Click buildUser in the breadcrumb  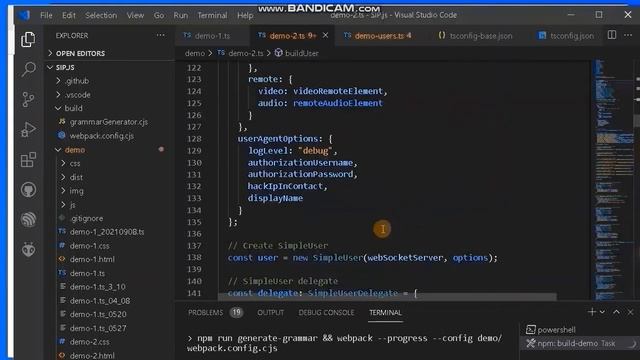[301, 53]
